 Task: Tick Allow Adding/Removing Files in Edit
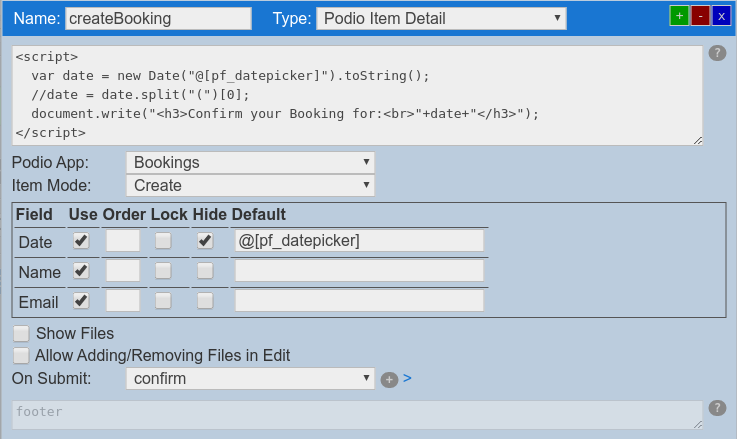tap(21, 355)
